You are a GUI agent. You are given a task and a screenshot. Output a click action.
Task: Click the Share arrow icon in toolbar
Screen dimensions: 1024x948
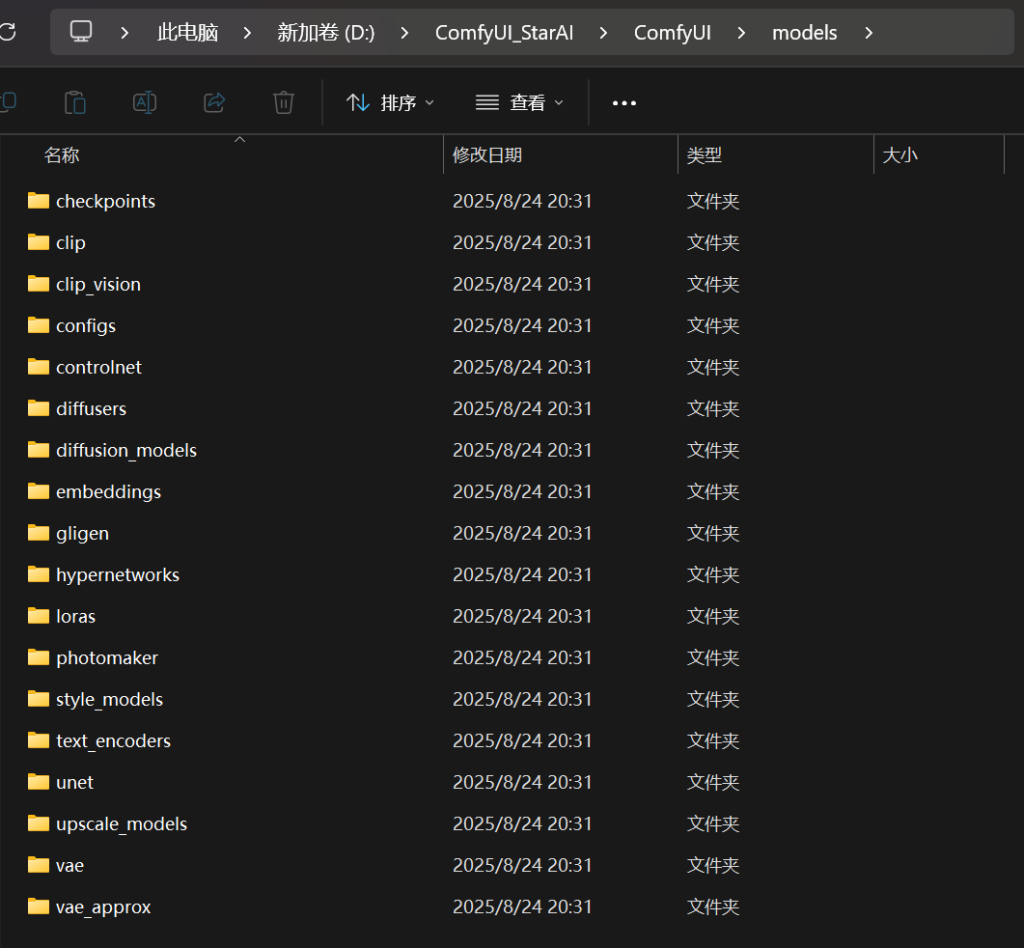pyautogui.click(x=214, y=102)
